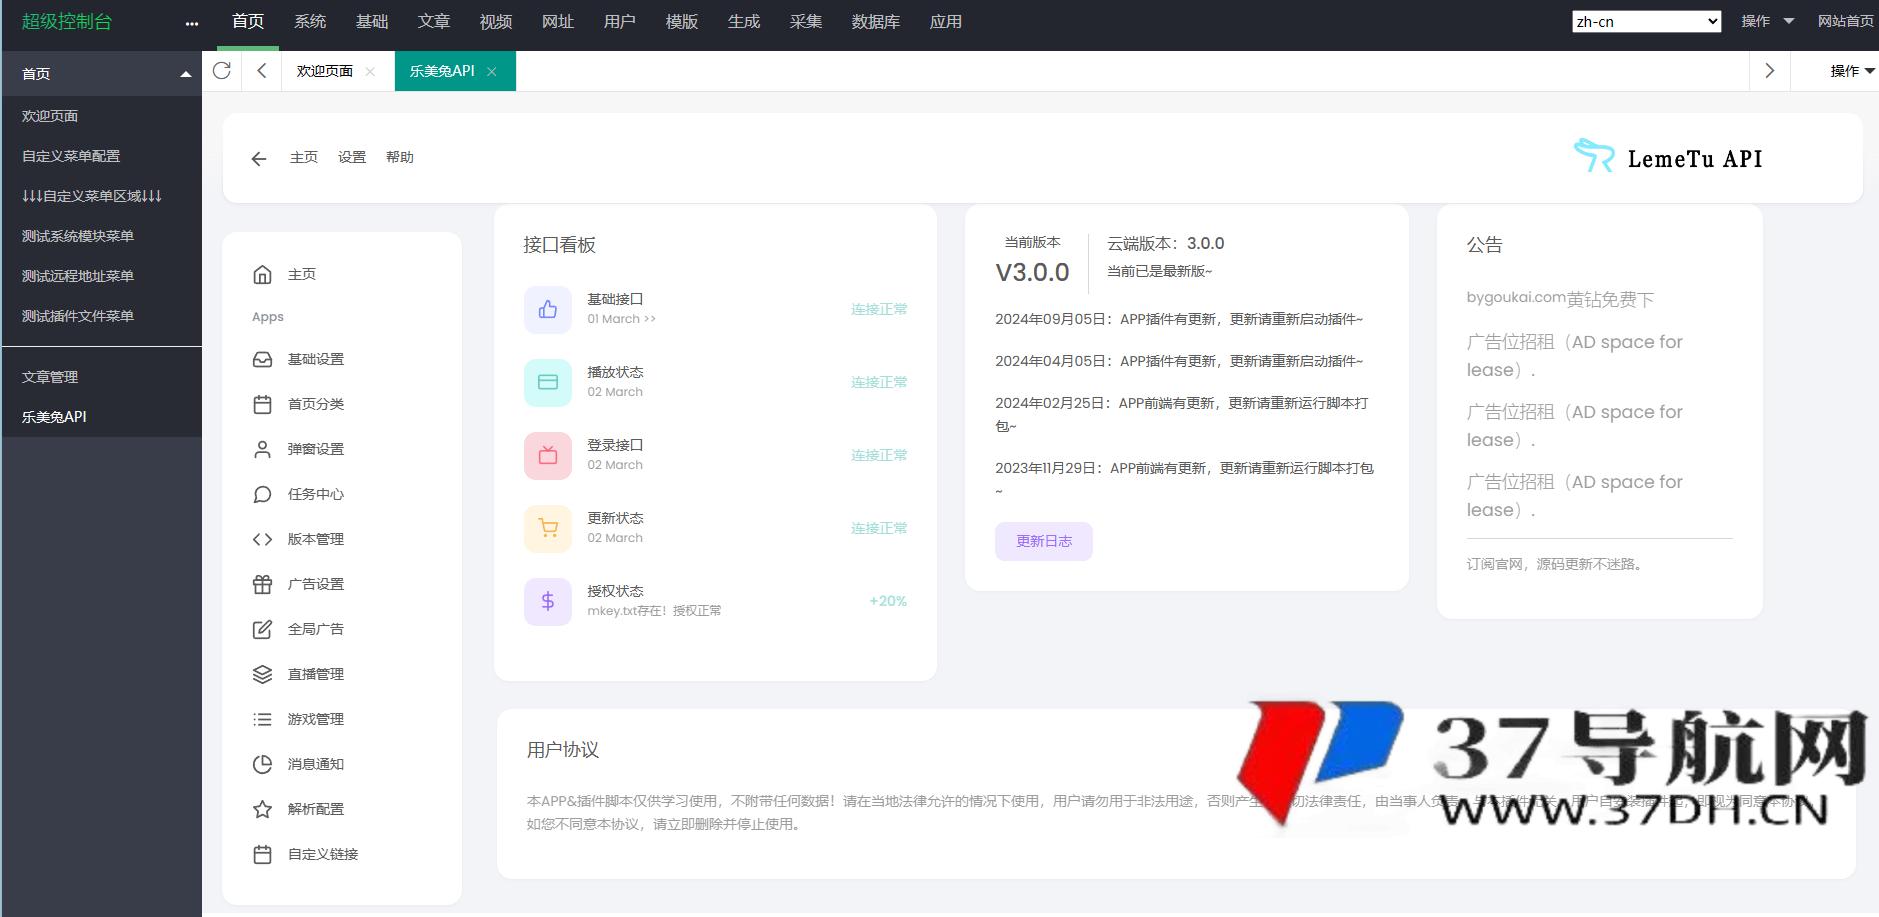Open 基础设置 via its inbox icon
This screenshot has width=1879, height=917.
[261, 359]
